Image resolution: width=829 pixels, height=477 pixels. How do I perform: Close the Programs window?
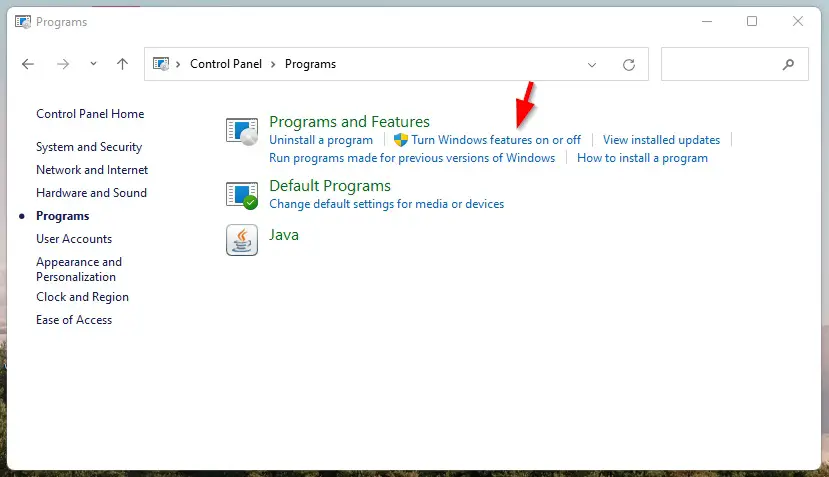coord(798,21)
